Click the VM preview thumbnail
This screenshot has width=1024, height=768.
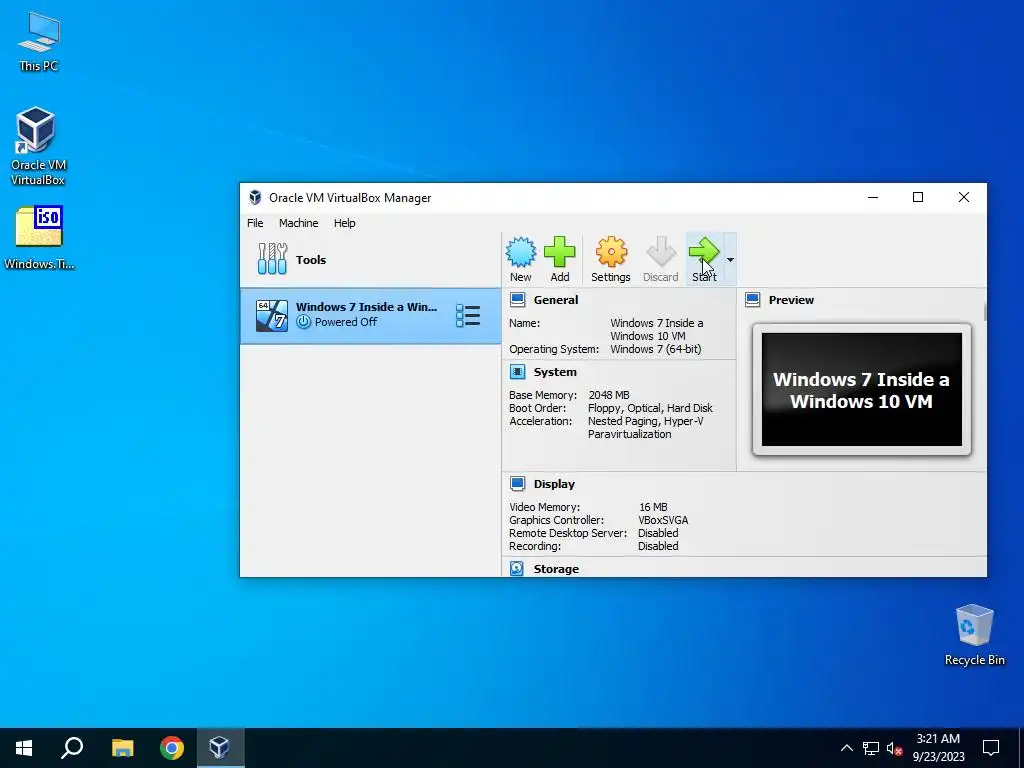861,390
